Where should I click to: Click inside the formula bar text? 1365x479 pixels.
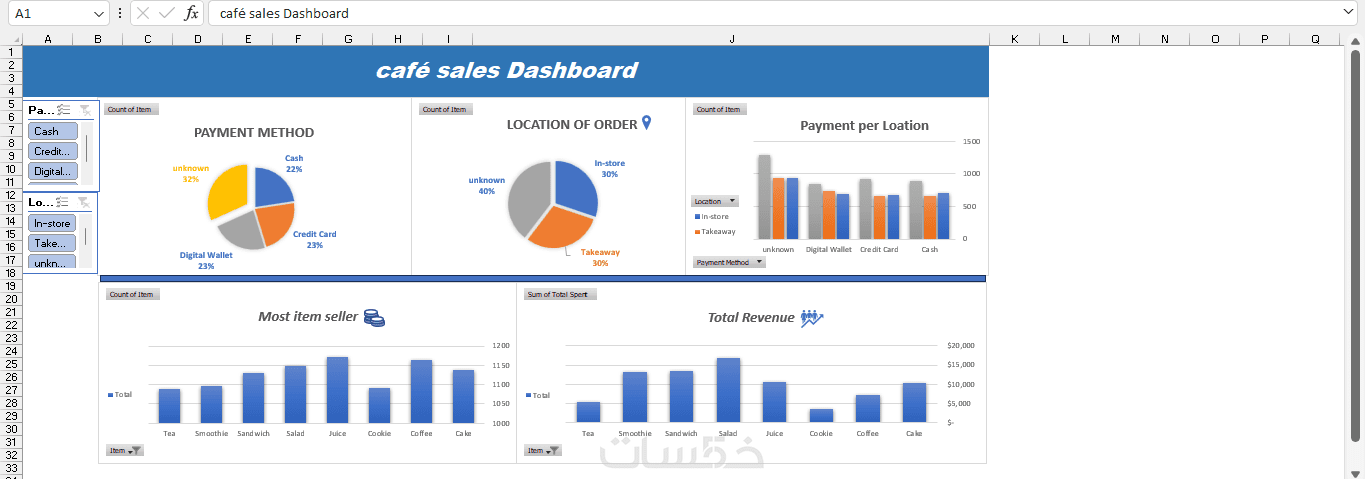284,13
